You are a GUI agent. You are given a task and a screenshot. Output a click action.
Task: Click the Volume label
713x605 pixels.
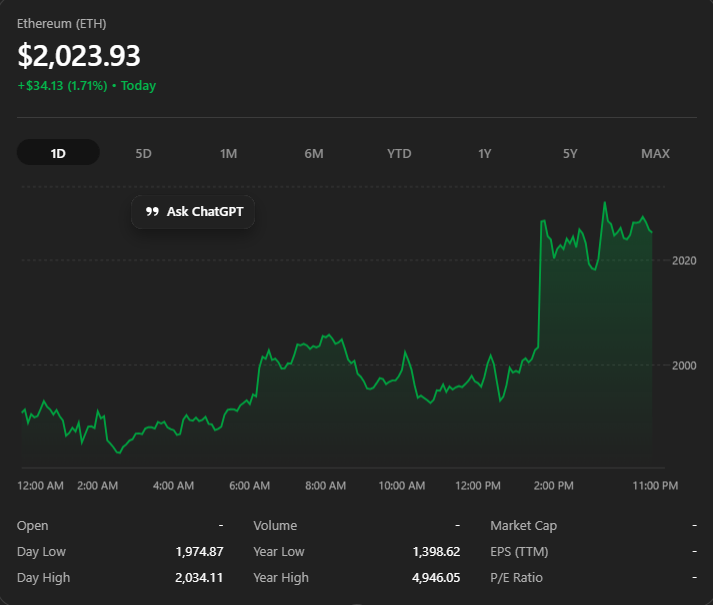click(275, 525)
